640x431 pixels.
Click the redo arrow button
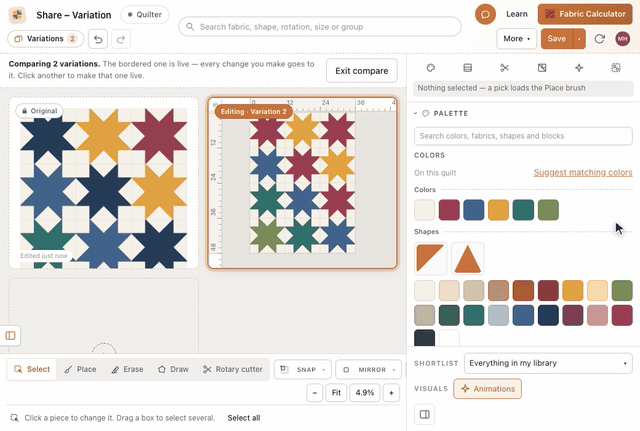[121, 39]
